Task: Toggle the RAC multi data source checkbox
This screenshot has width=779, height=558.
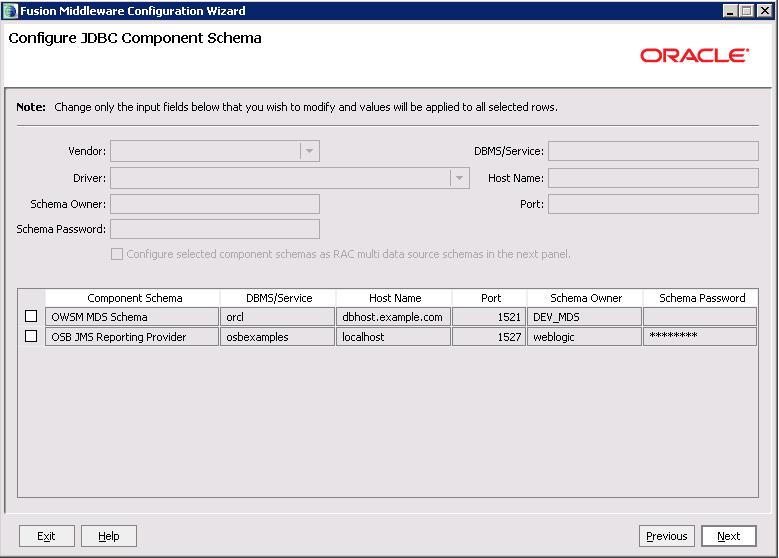Action: click(117, 254)
